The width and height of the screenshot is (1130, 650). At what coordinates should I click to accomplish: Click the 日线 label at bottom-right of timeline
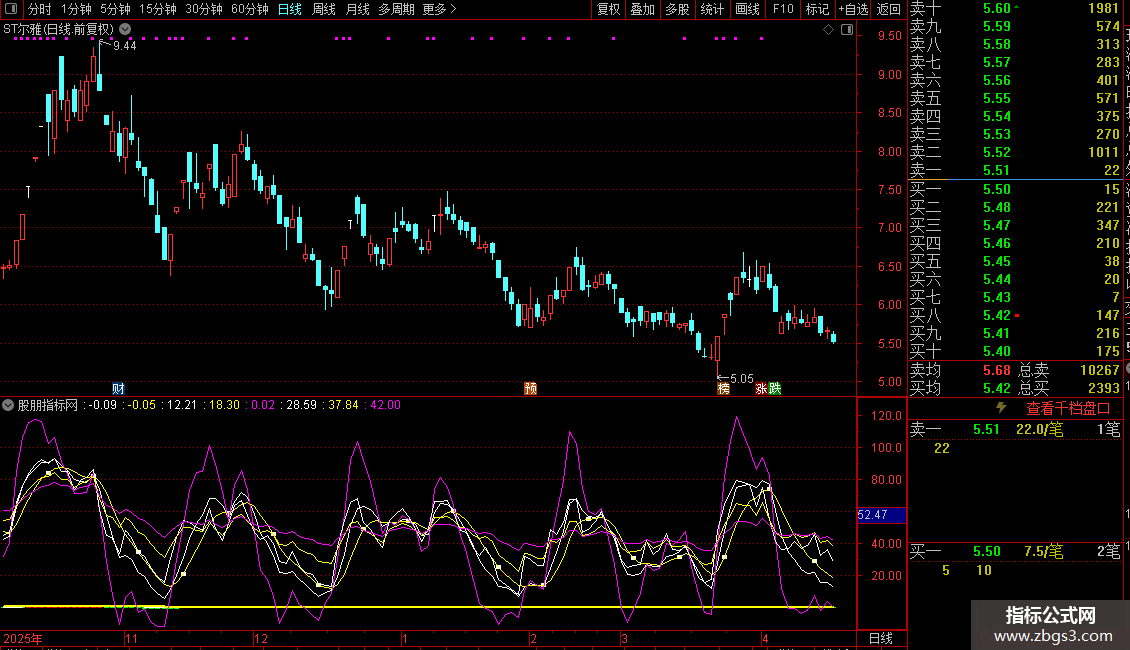point(880,638)
